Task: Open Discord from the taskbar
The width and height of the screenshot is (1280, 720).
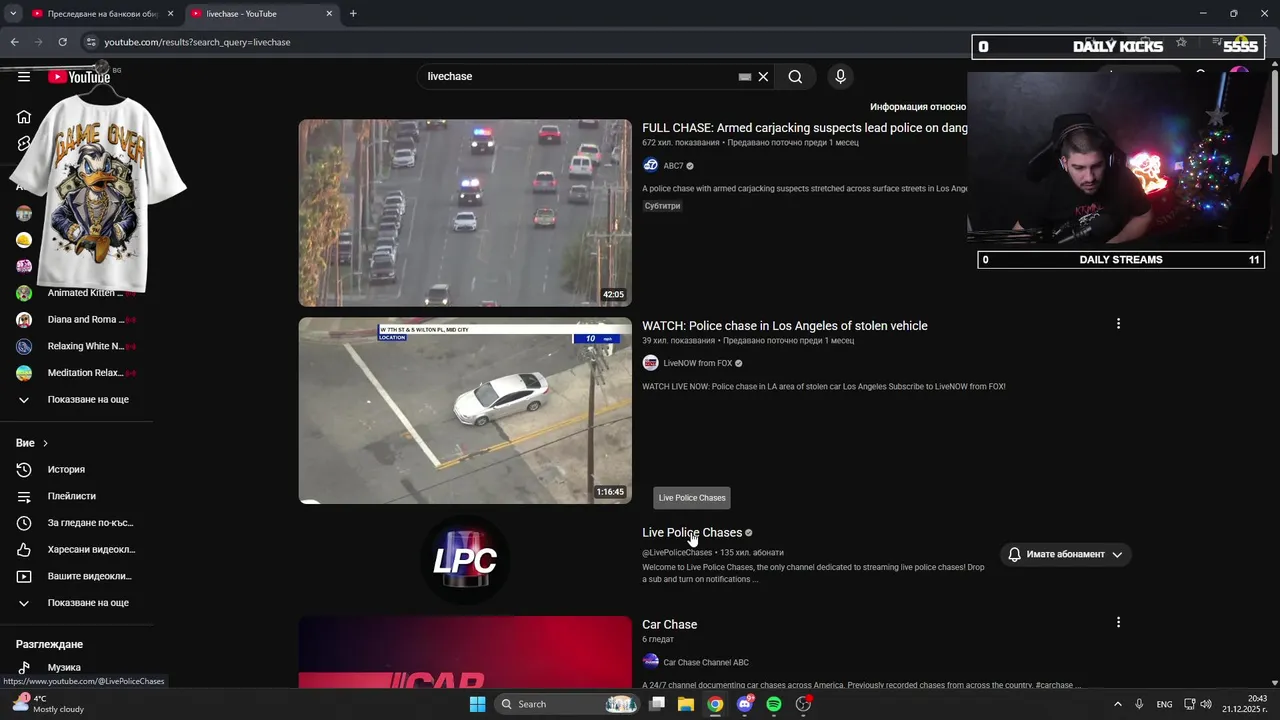Action: click(745, 704)
